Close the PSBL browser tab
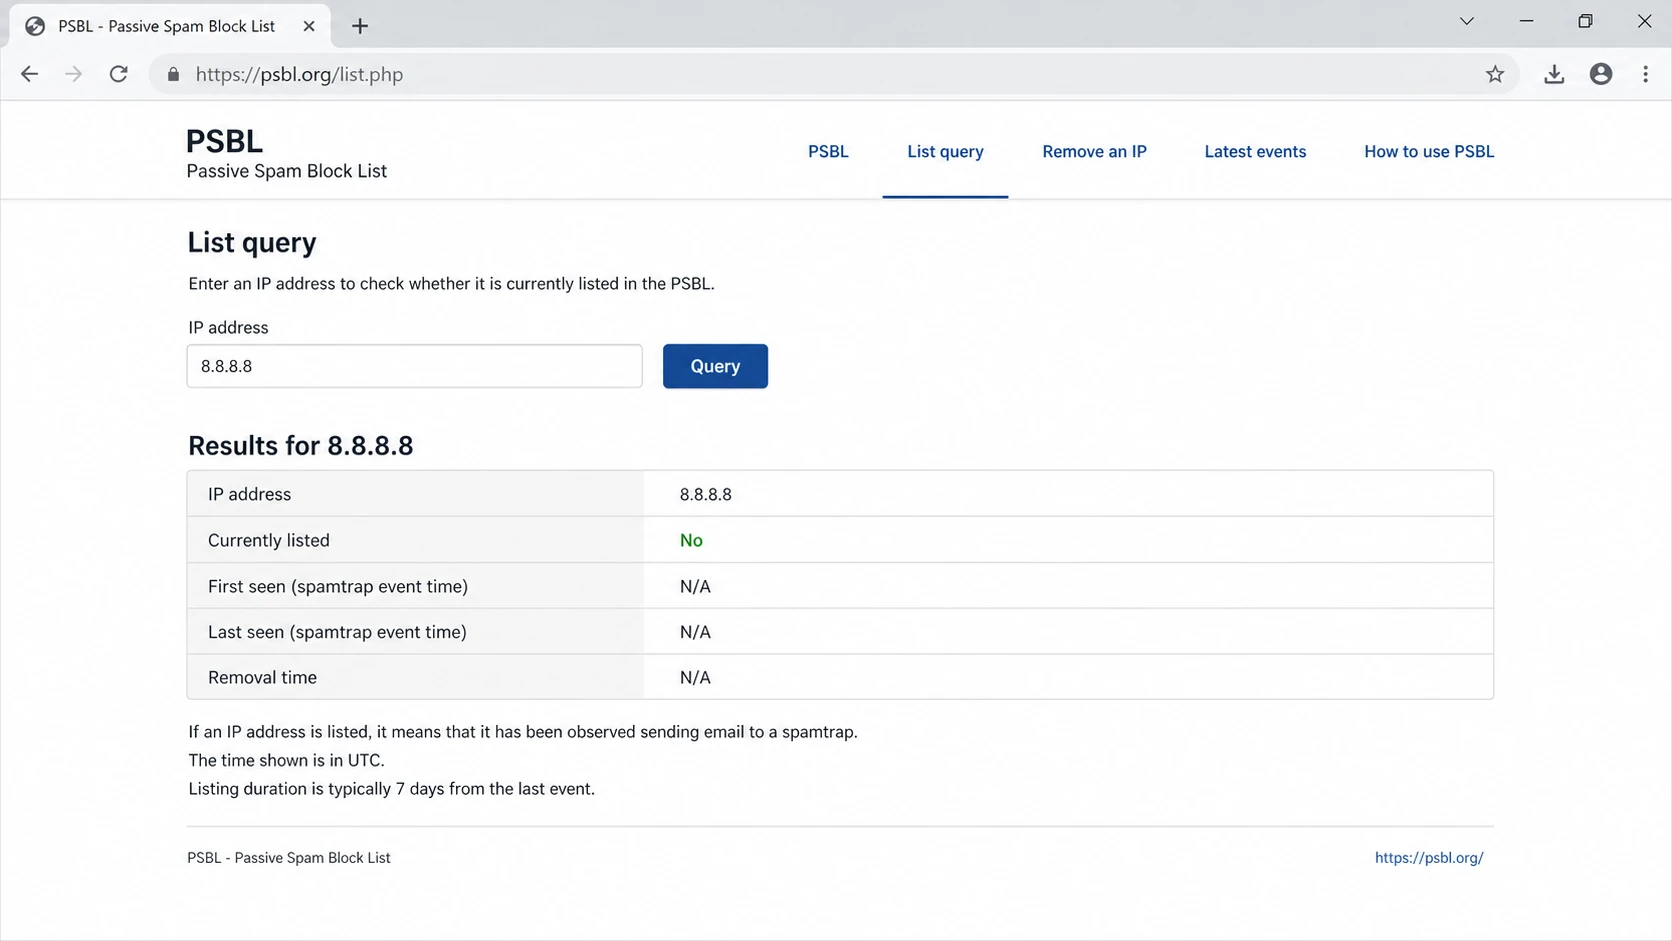1672x941 pixels. coord(309,26)
